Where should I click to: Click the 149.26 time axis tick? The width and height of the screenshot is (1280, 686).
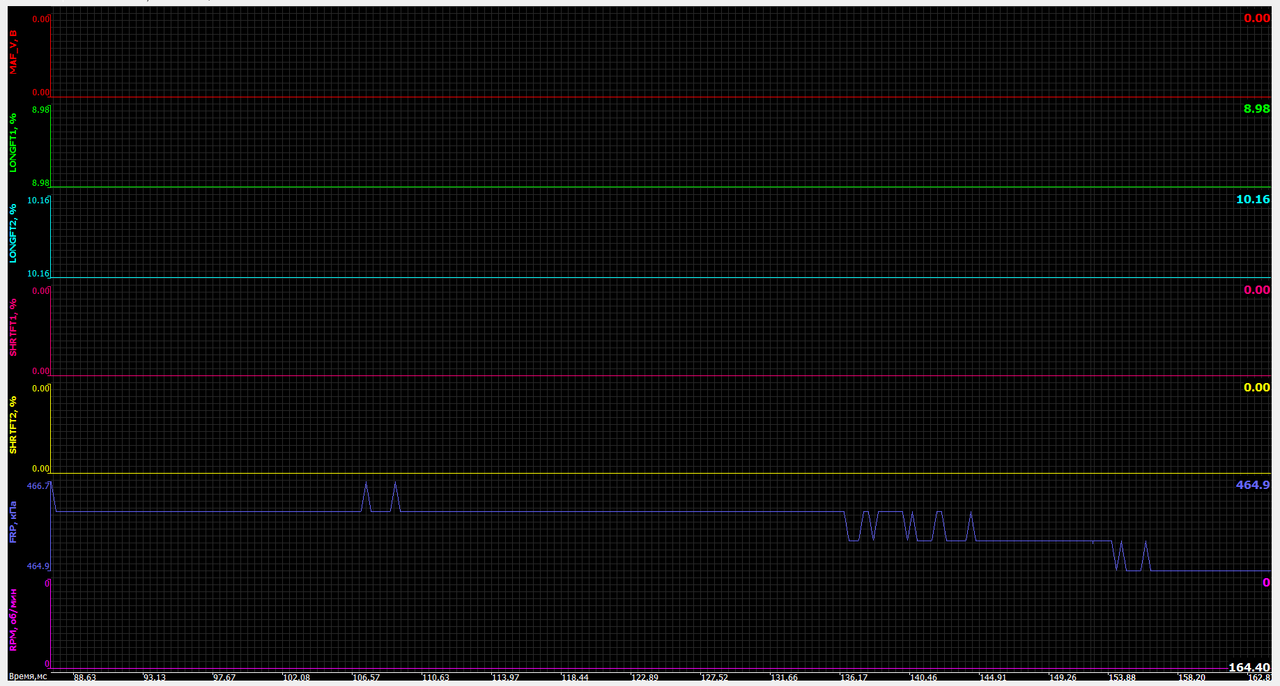1063,677
